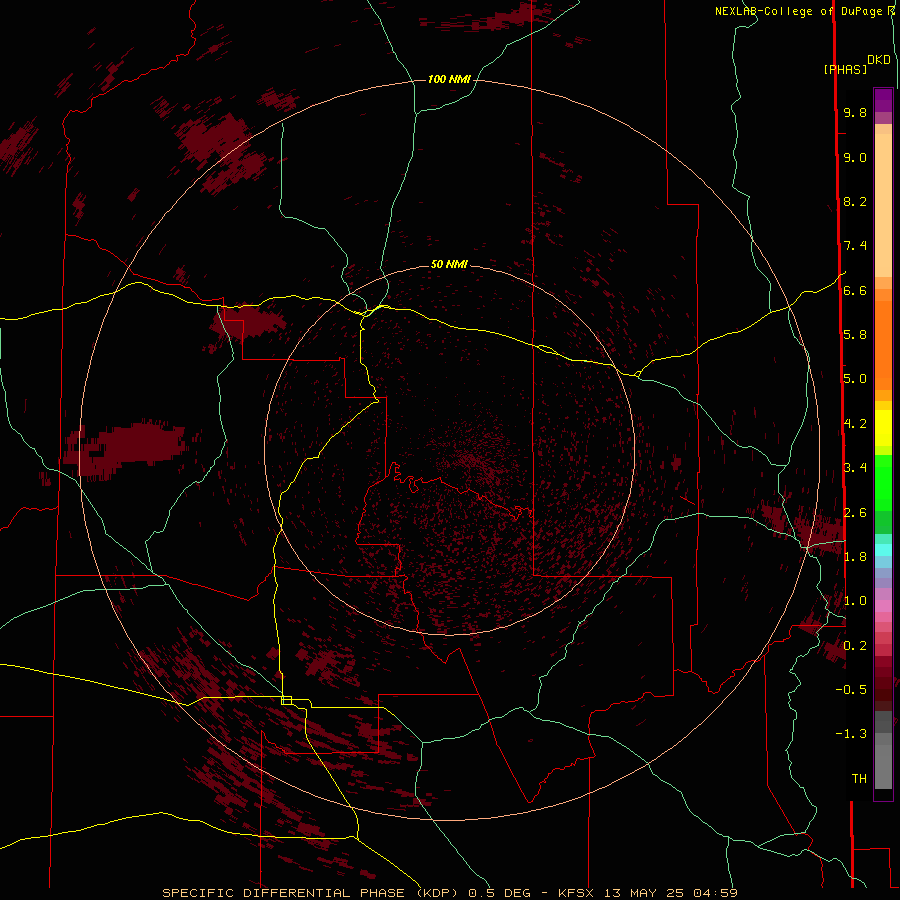900x900 pixels.
Task: Click the pink segment of the color bar
Action: [x=883, y=606]
